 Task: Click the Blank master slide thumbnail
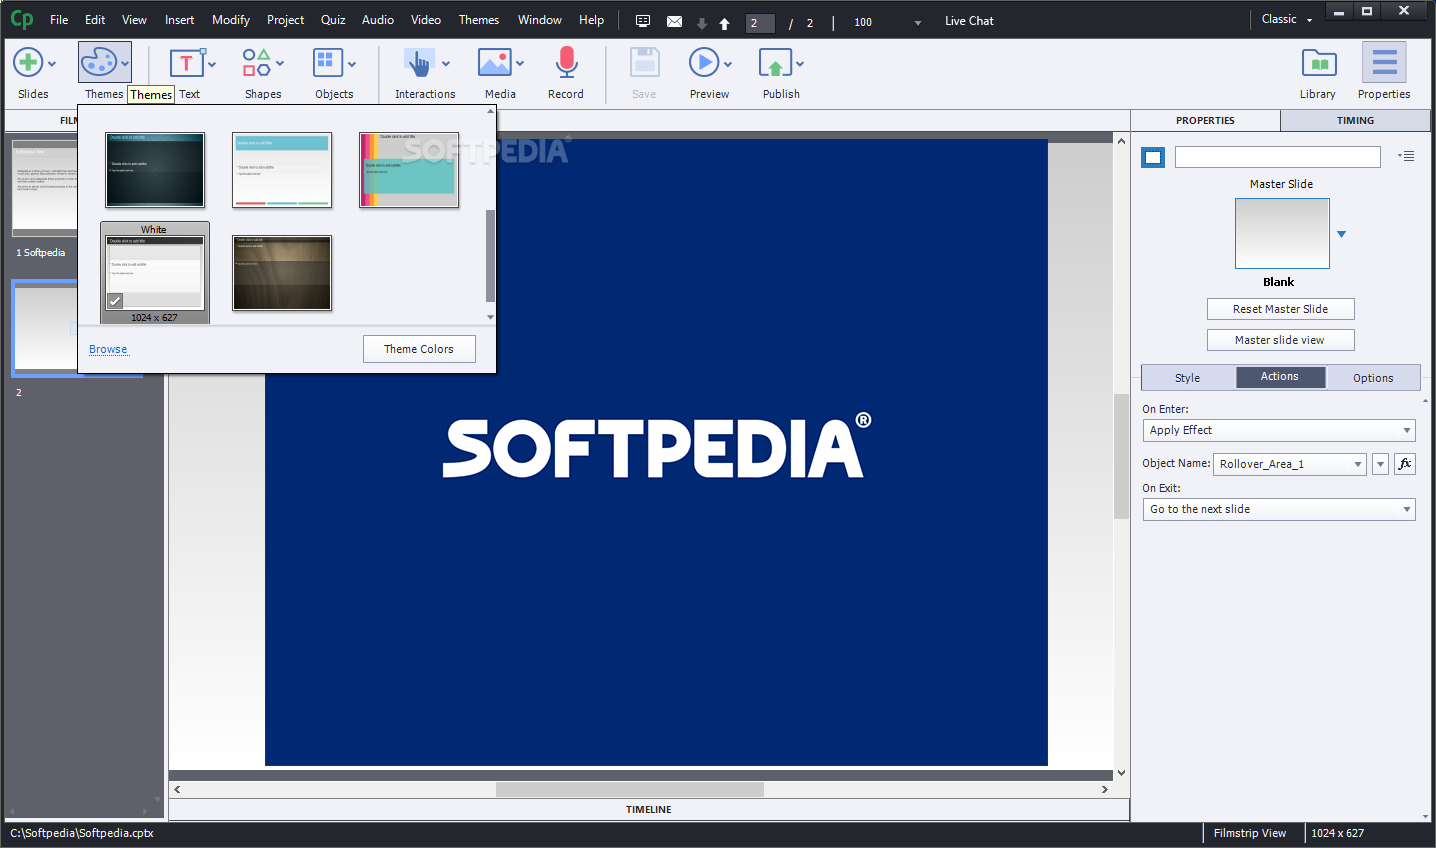1282,233
